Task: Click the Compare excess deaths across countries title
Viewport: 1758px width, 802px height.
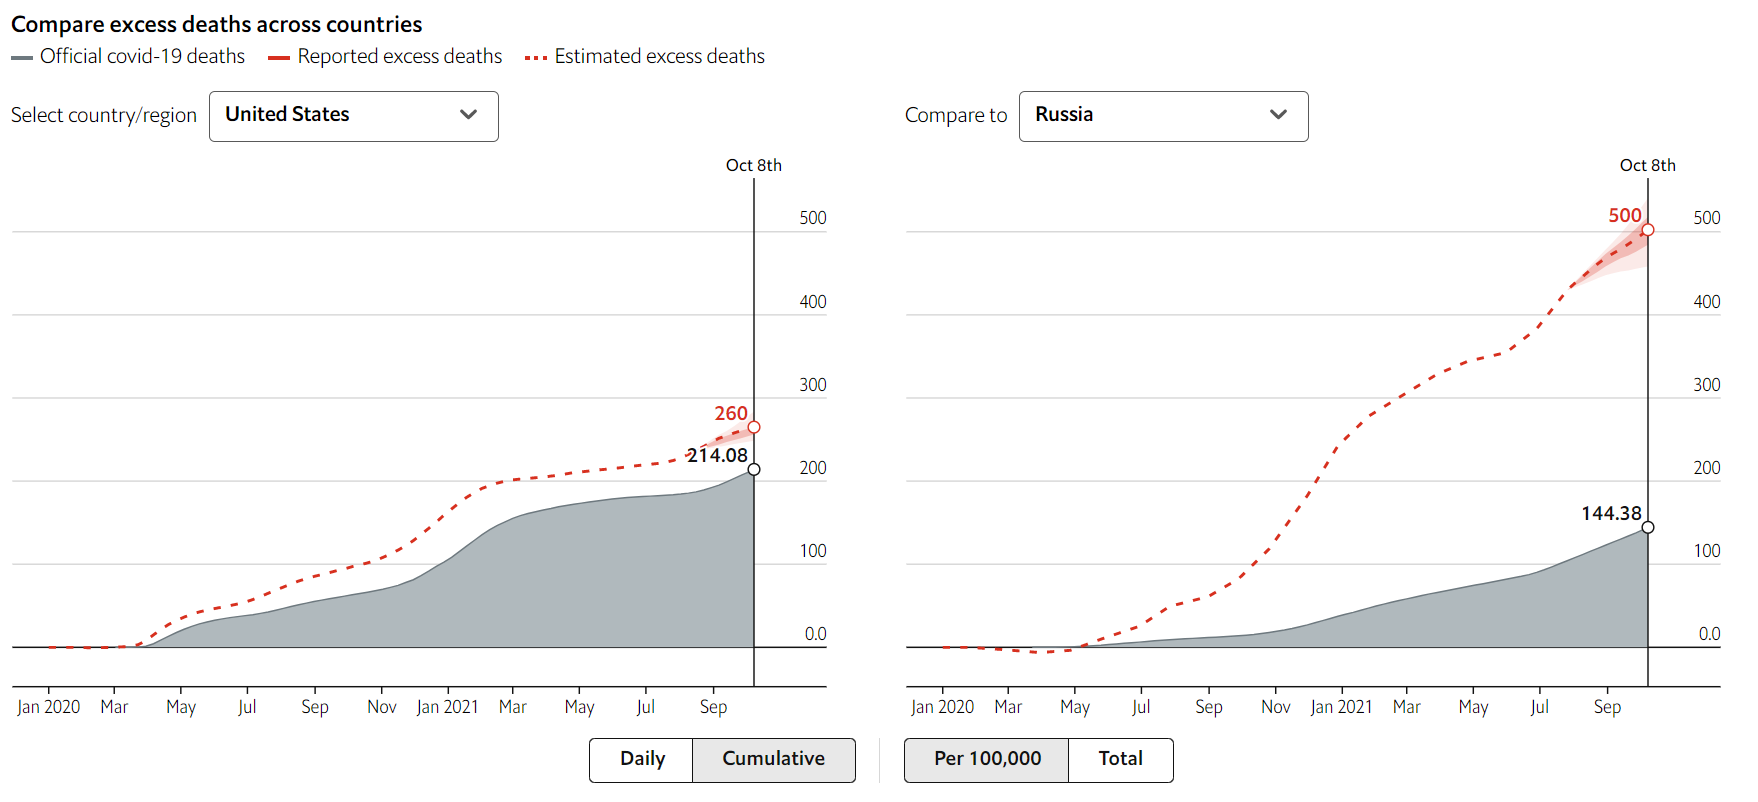Action: (x=217, y=24)
